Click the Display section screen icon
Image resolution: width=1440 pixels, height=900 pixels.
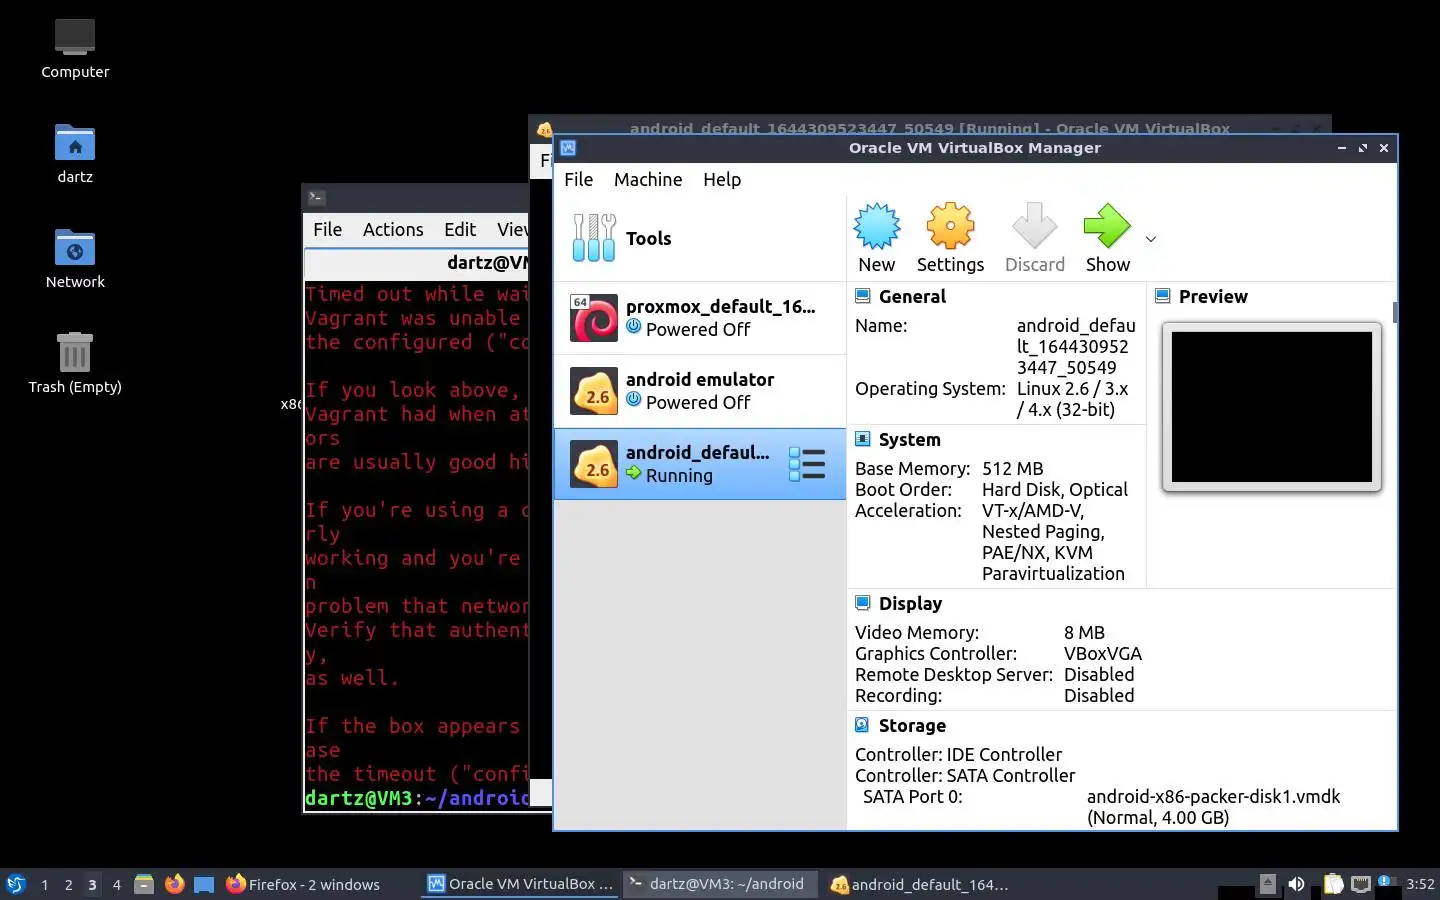[x=862, y=602]
